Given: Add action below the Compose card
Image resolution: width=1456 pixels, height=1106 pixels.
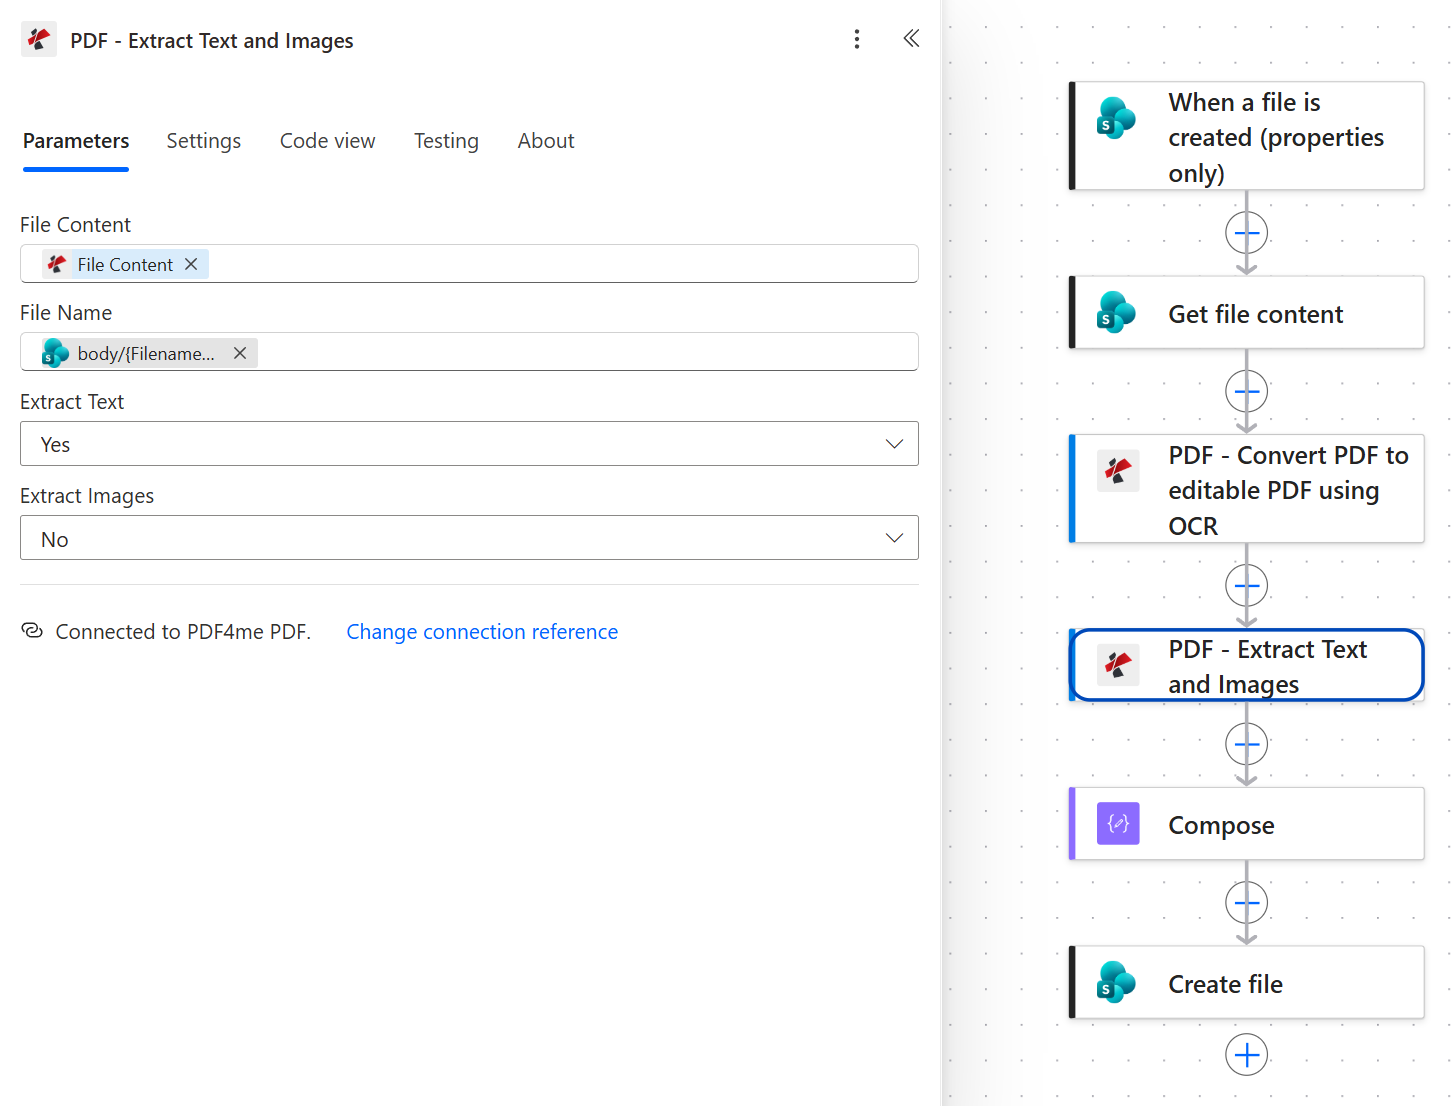Looking at the screenshot, I should (x=1247, y=903).
